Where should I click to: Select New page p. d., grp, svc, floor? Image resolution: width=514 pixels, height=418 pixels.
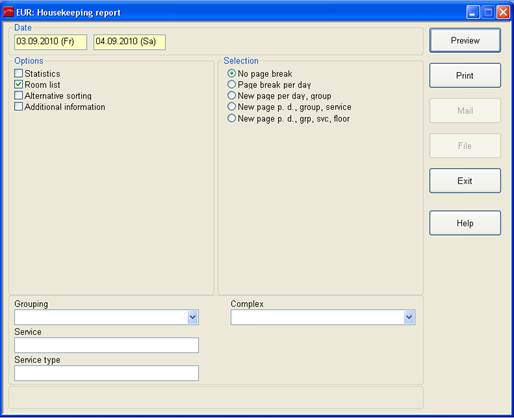click(231, 118)
